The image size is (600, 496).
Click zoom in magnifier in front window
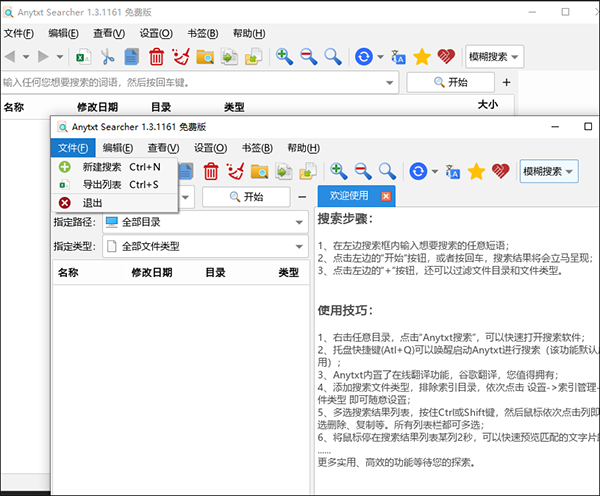339,171
